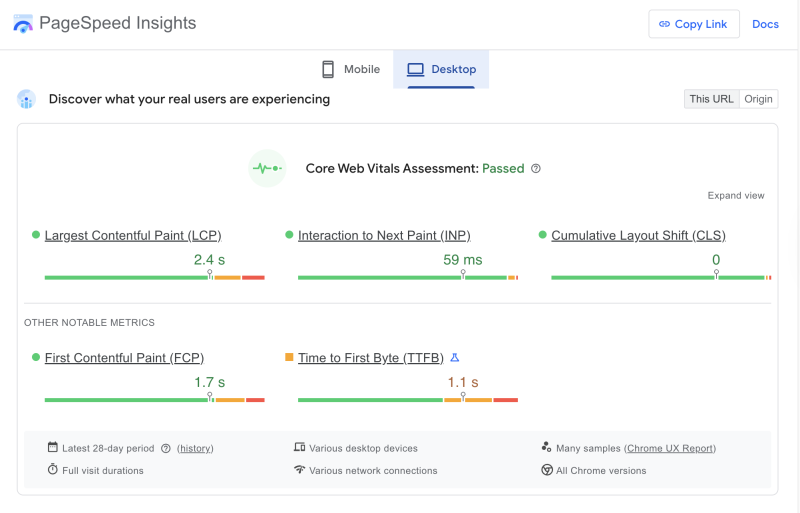Image resolution: width=800 pixels, height=513 pixels.
Task: Click the TTFB experimental flask icon
Action: click(455, 358)
